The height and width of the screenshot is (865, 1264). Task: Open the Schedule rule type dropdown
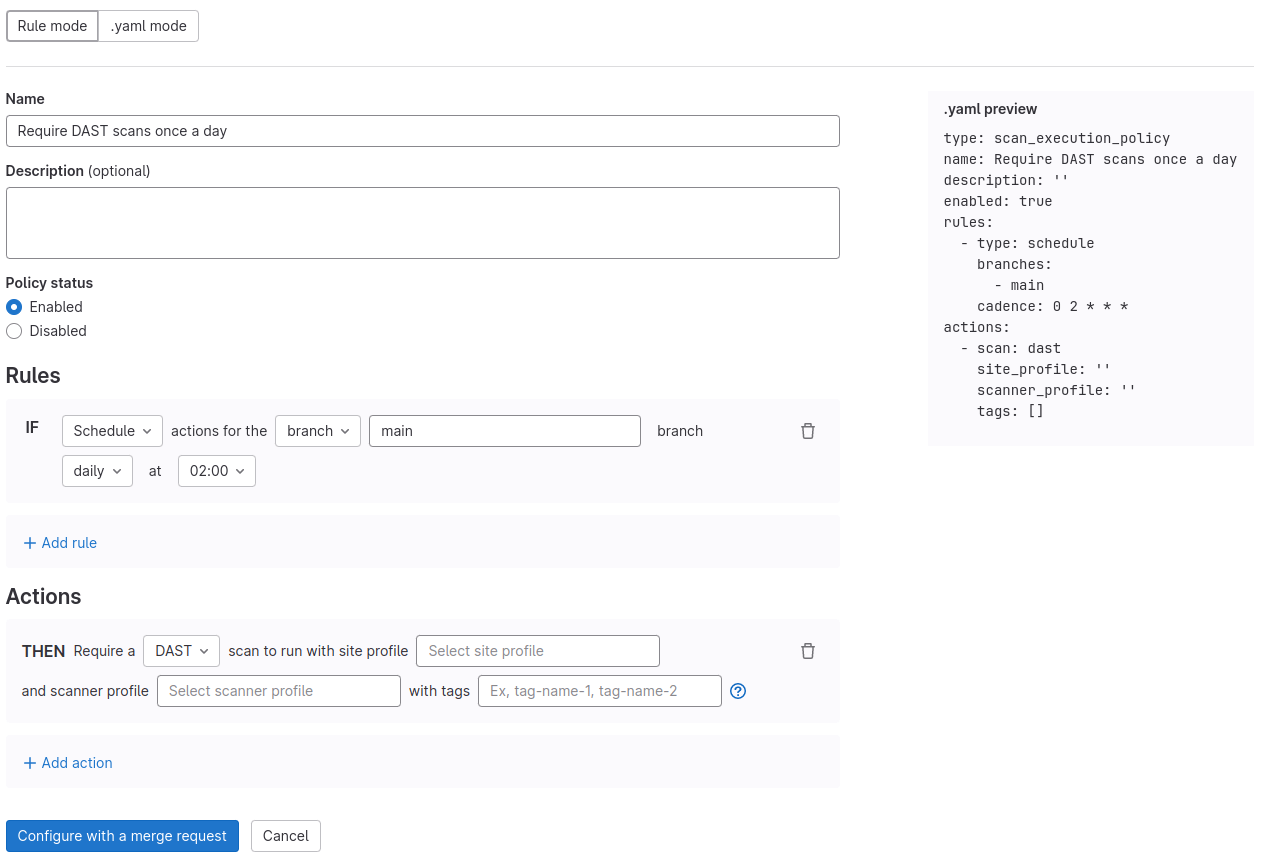pos(112,431)
